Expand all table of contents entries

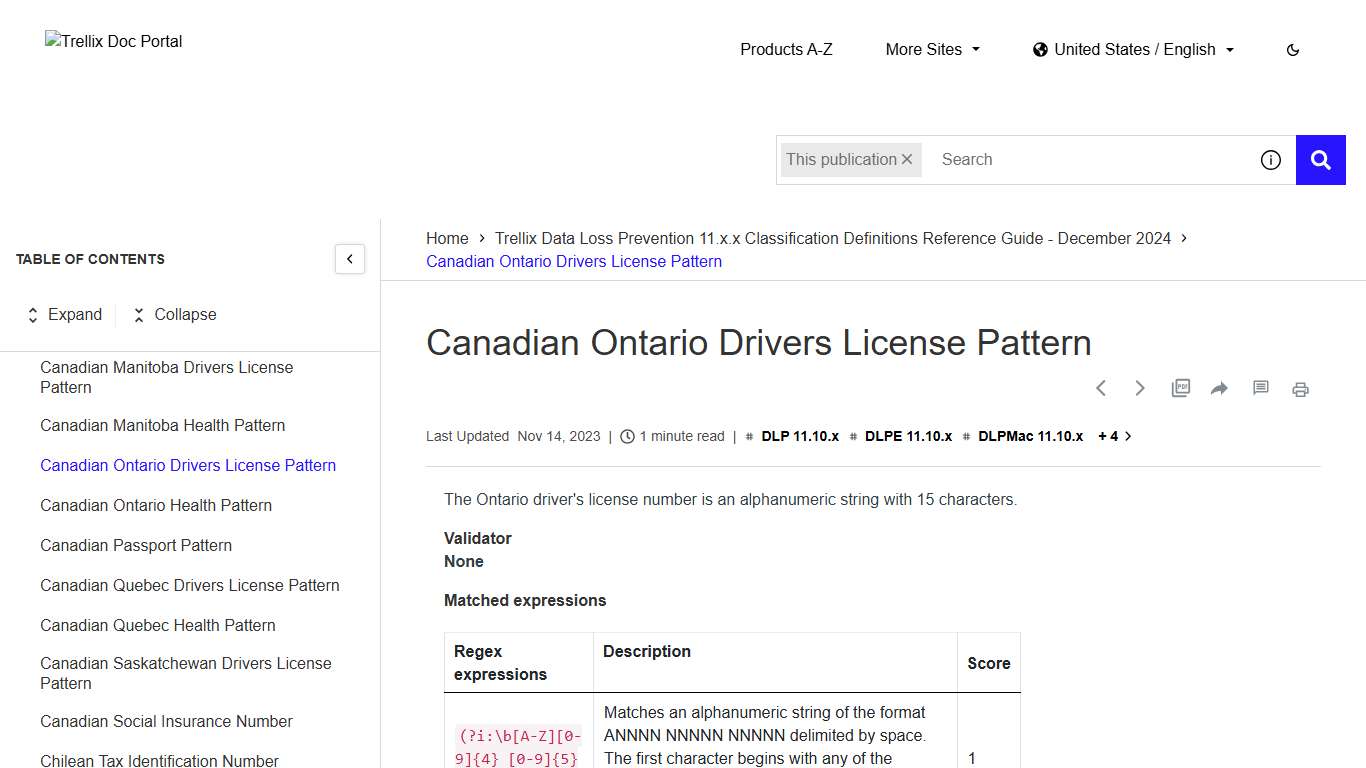(x=64, y=314)
